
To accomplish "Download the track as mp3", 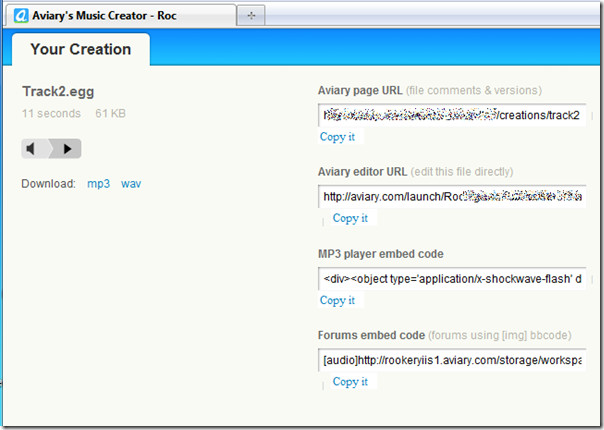I will [x=98, y=184].
